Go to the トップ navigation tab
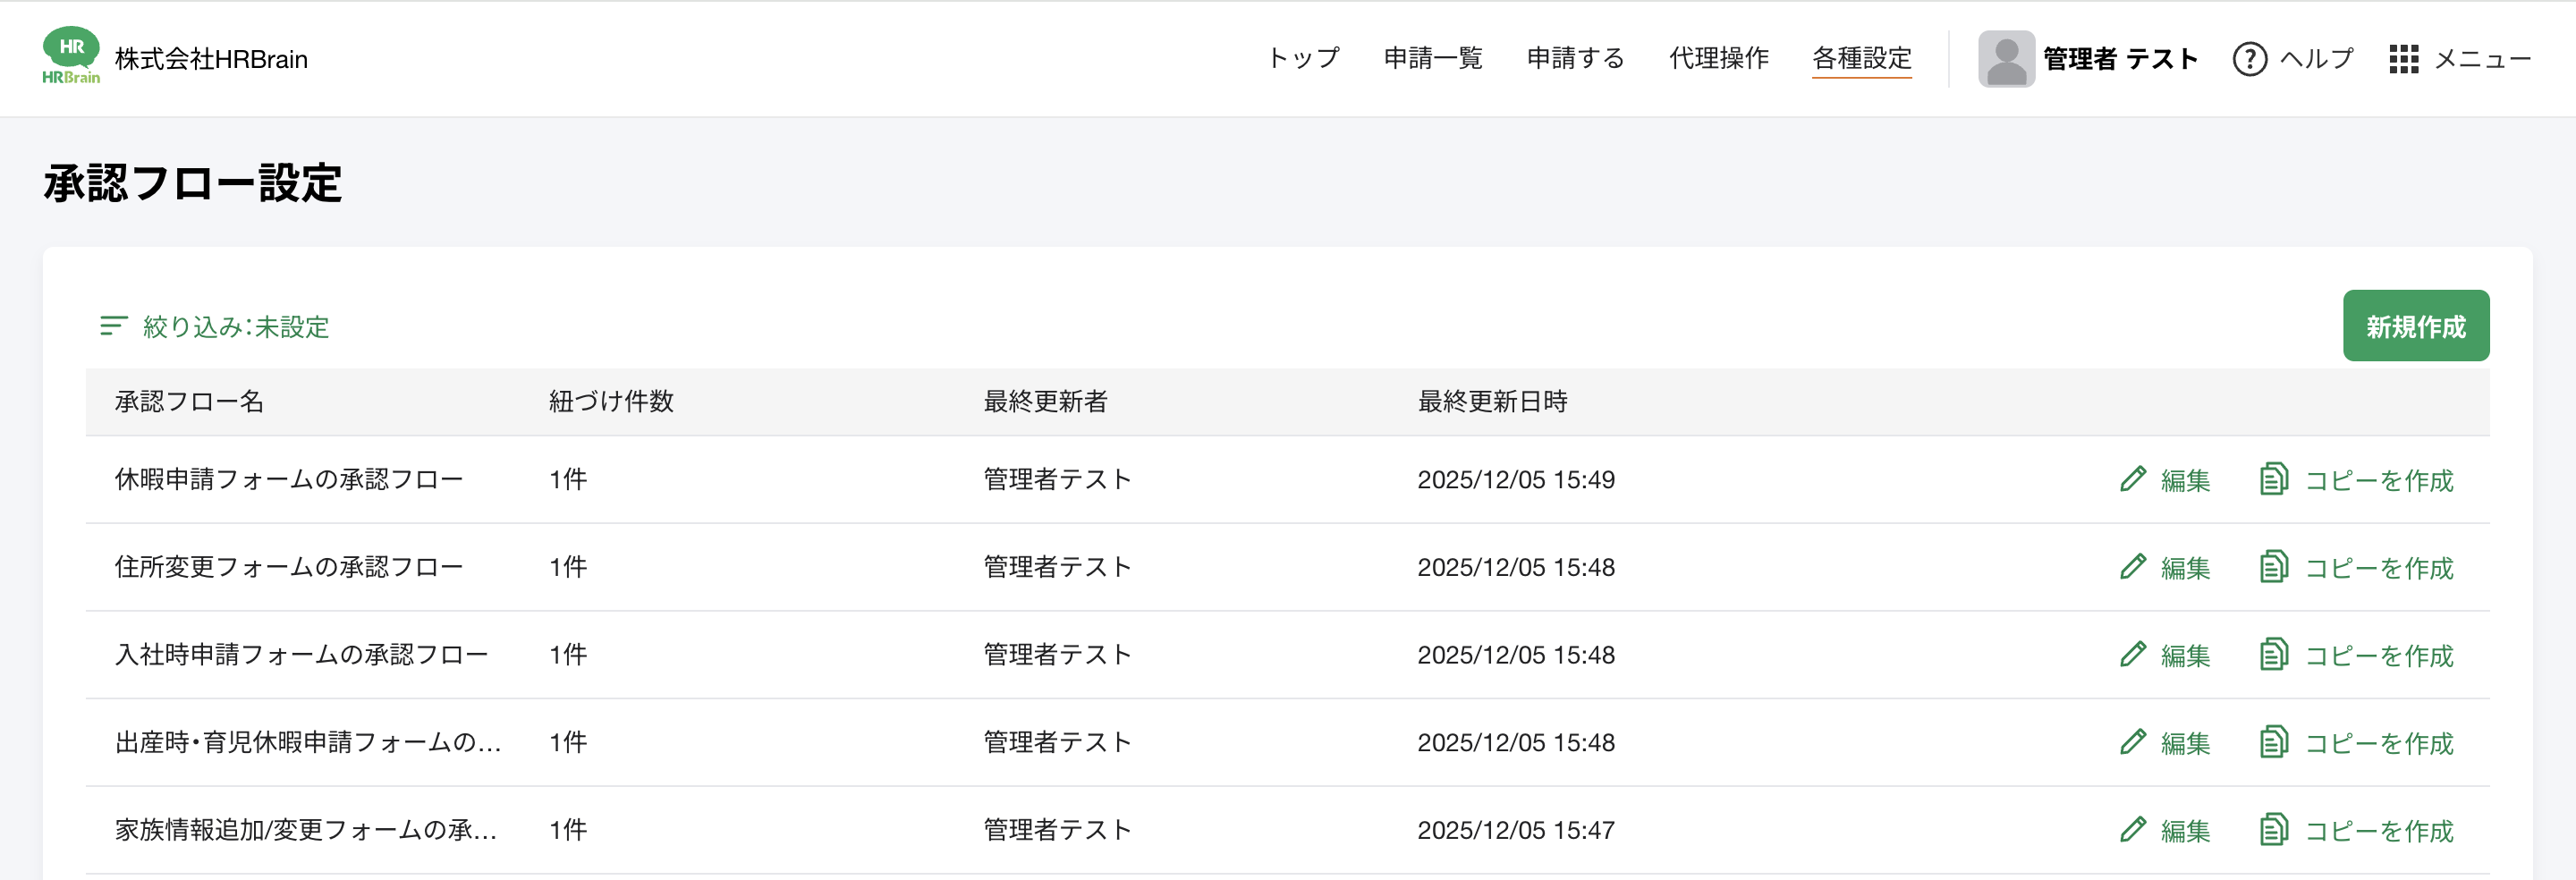Image resolution: width=2576 pixels, height=880 pixels. click(1302, 58)
